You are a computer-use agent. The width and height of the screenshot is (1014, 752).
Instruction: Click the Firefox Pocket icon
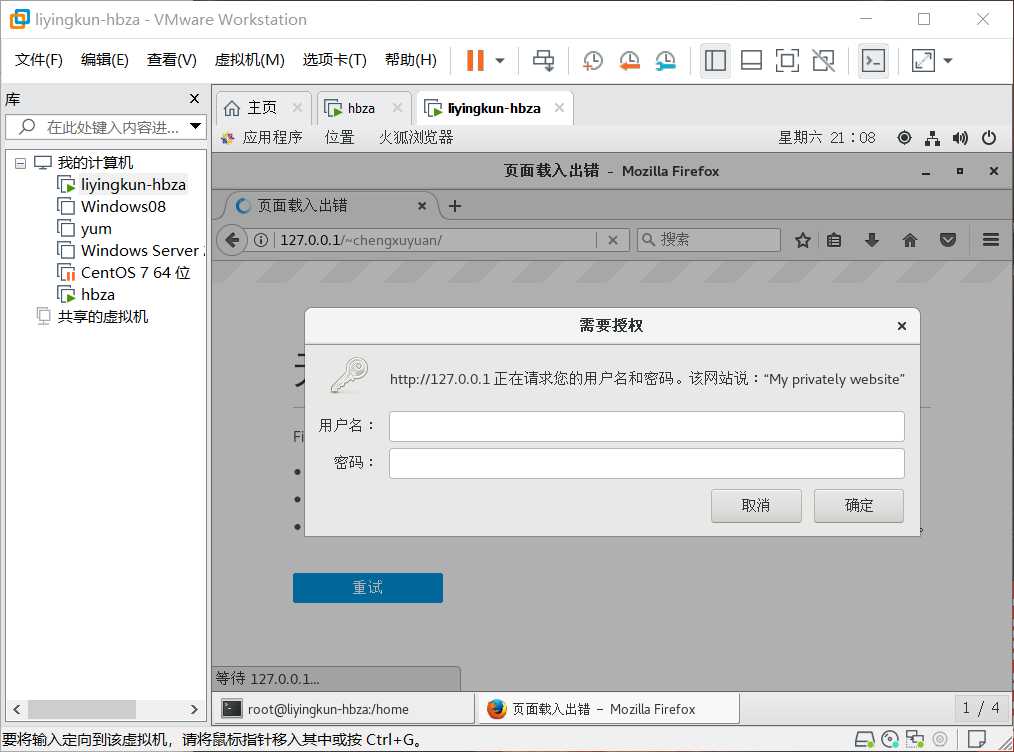coord(948,240)
